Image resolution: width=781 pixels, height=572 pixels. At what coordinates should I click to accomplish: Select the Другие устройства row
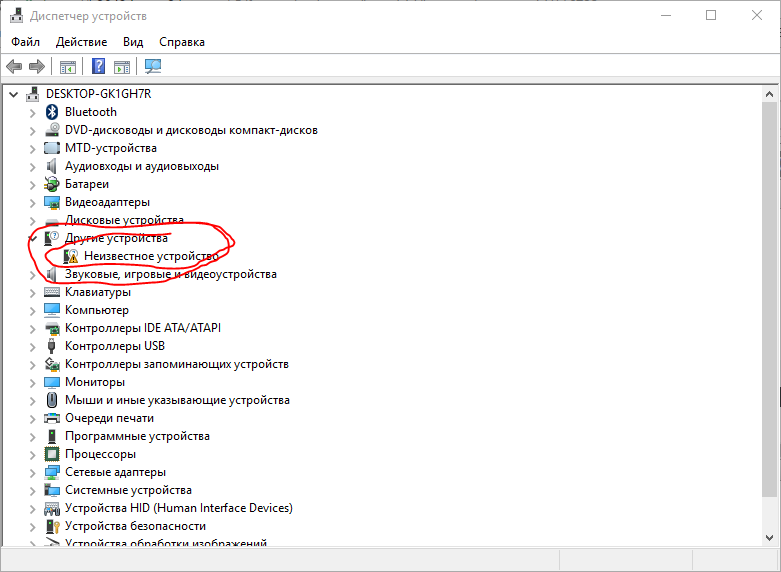pos(116,238)
